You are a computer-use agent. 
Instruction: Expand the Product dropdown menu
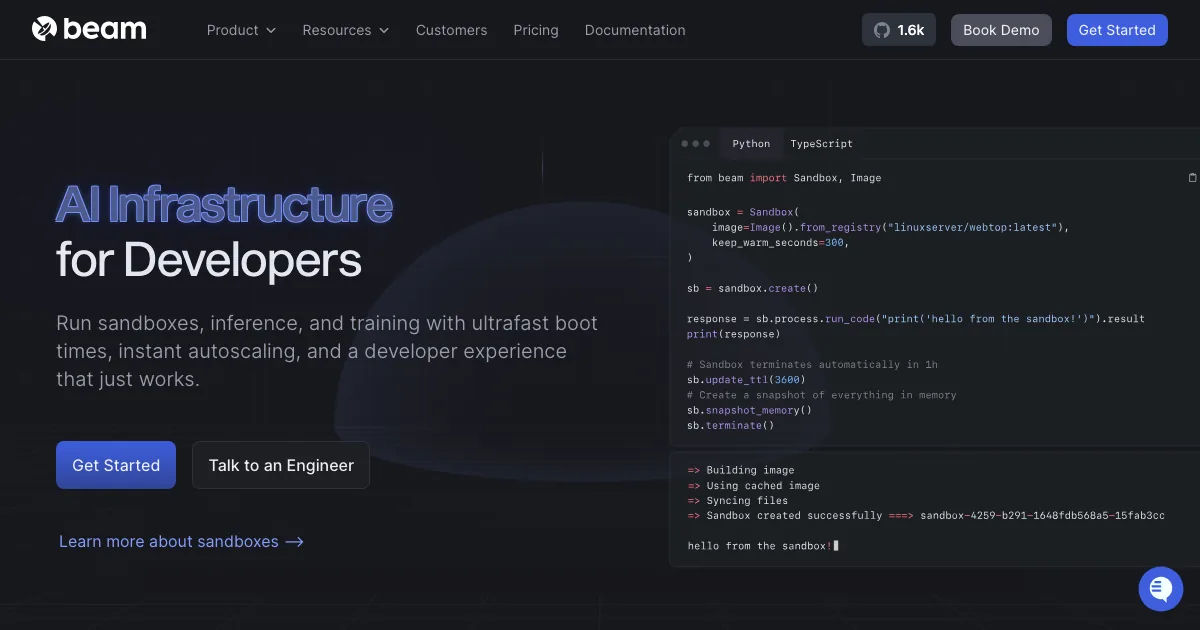click(x=241, y=30)
